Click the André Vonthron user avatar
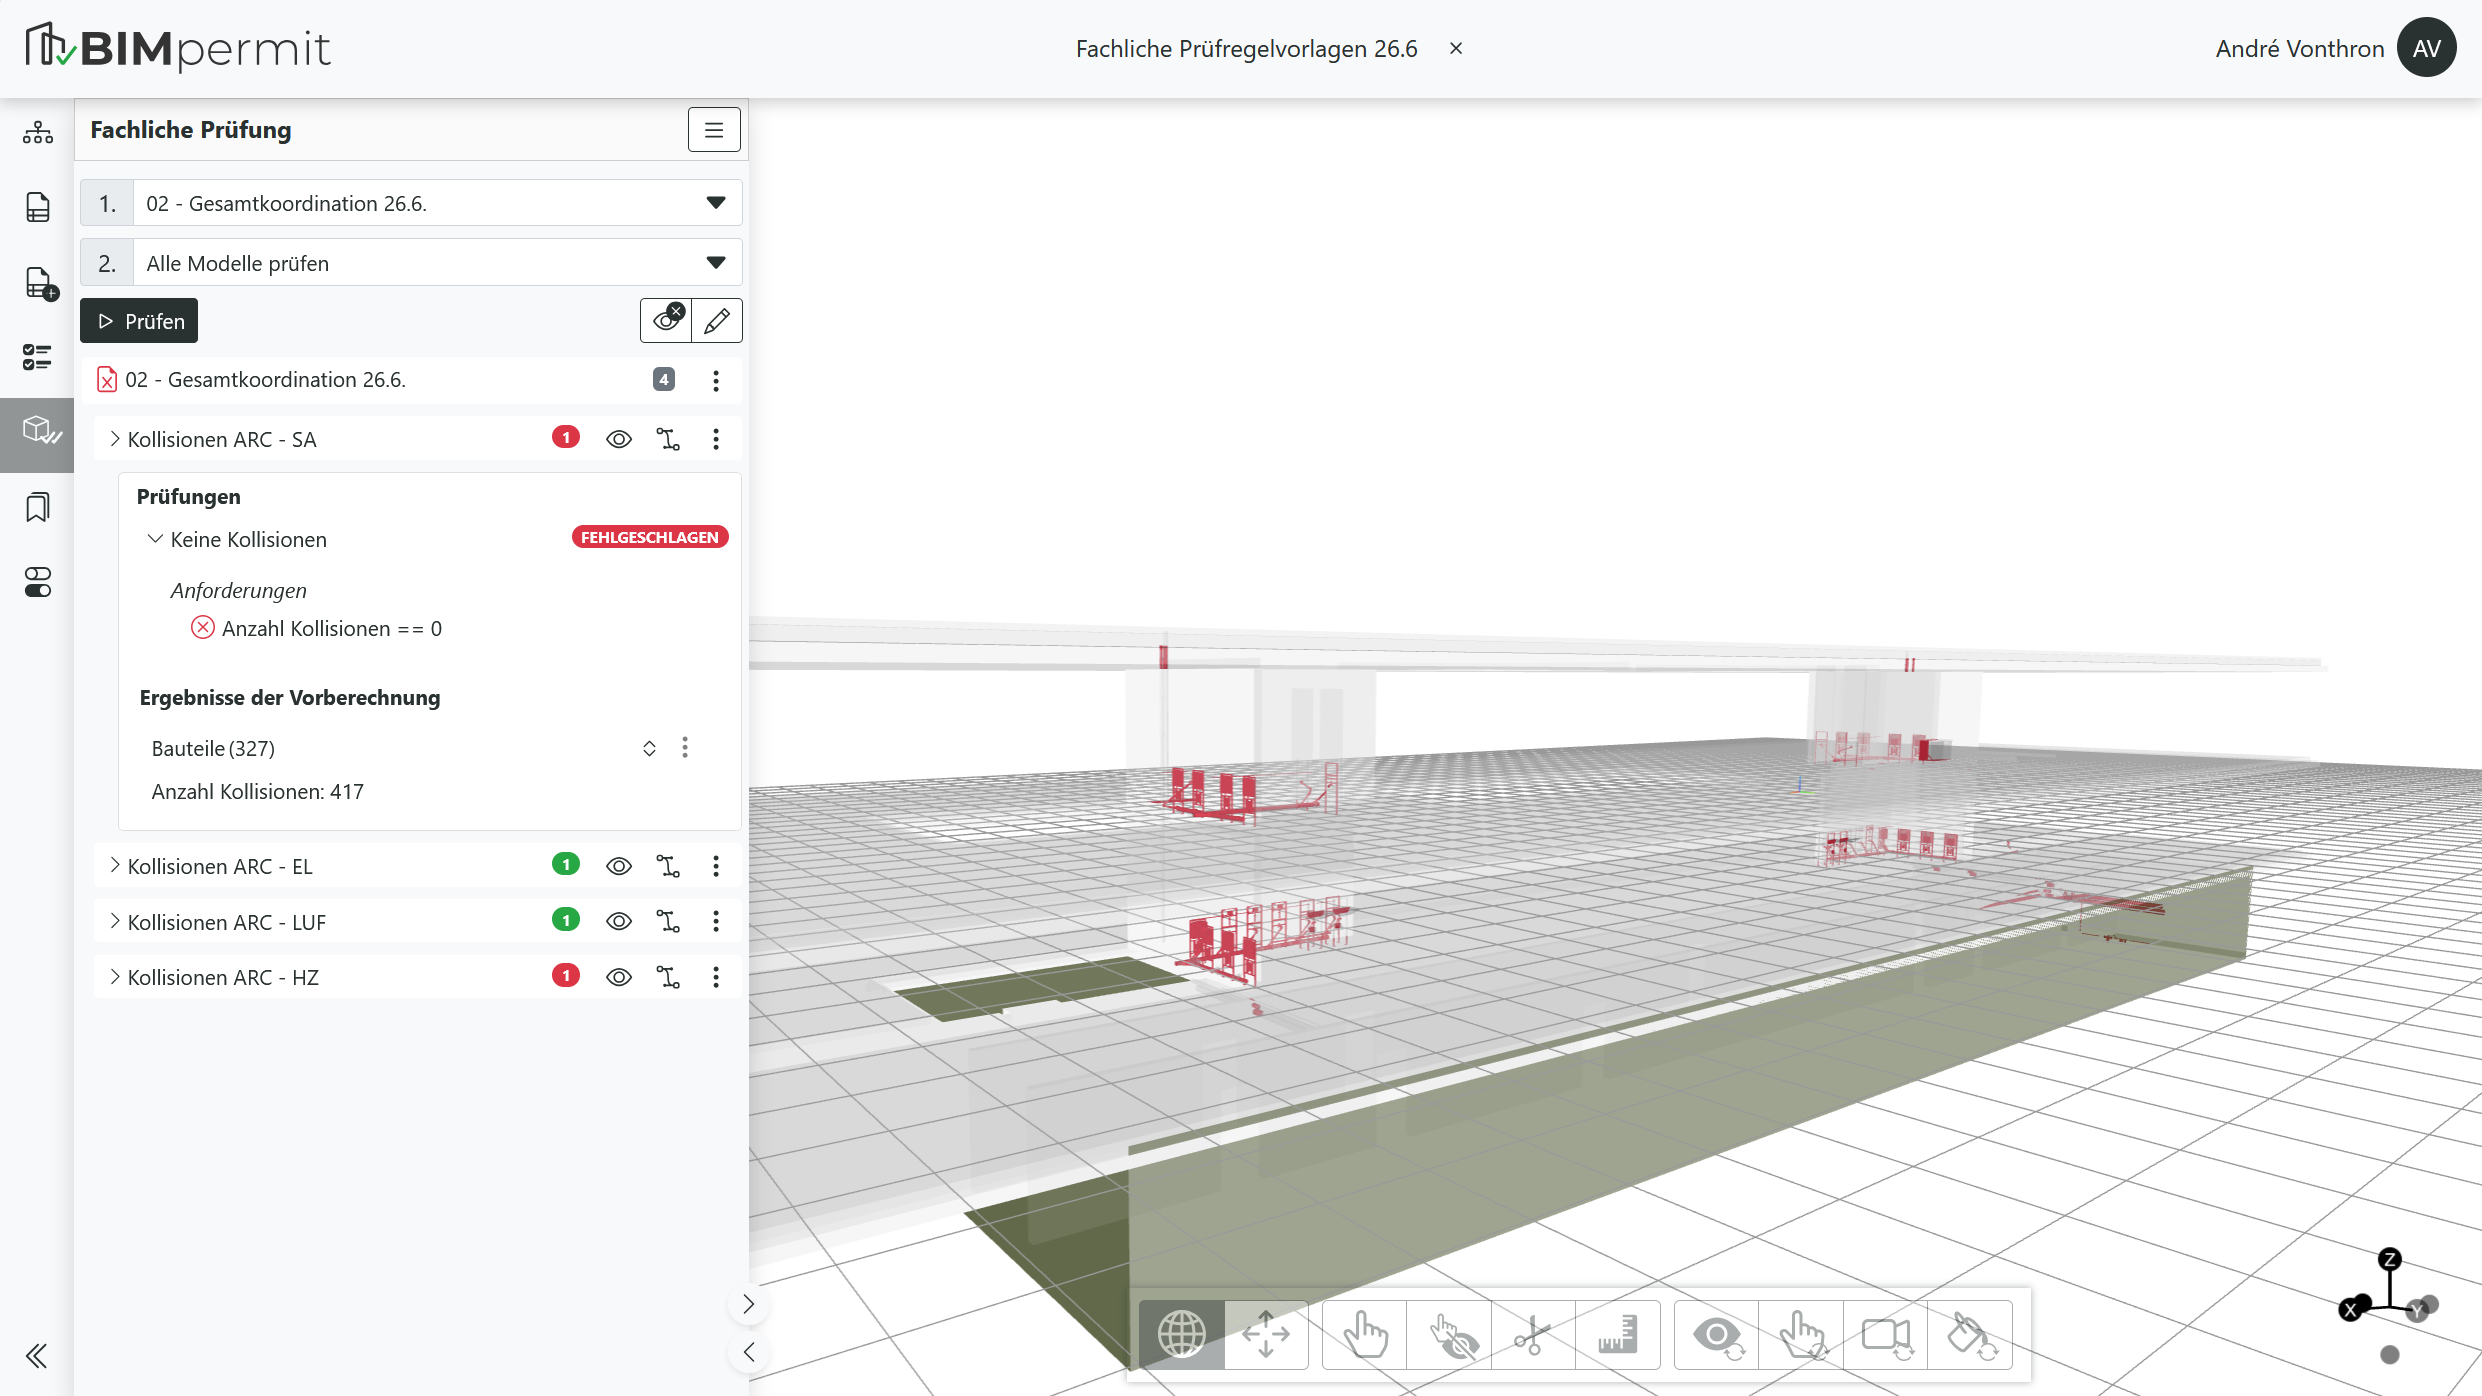 coord(2427,48)
